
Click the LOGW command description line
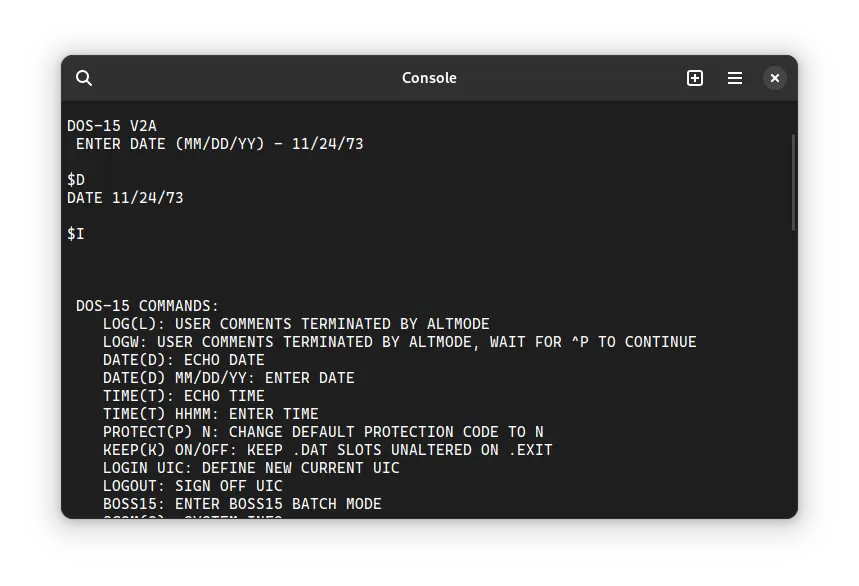[x=399, y=342]
